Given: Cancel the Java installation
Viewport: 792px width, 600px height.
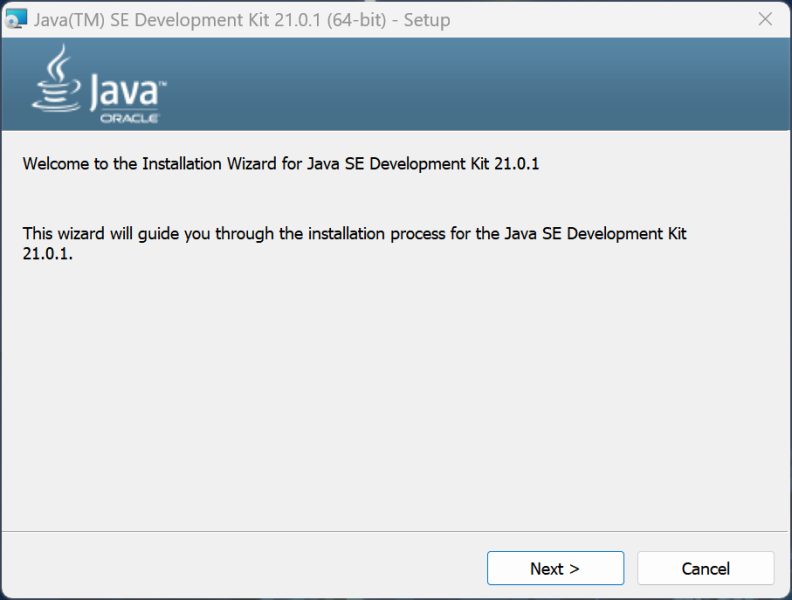Looking at the screenshot, I should pyautogui.click(x=705, y=568).
